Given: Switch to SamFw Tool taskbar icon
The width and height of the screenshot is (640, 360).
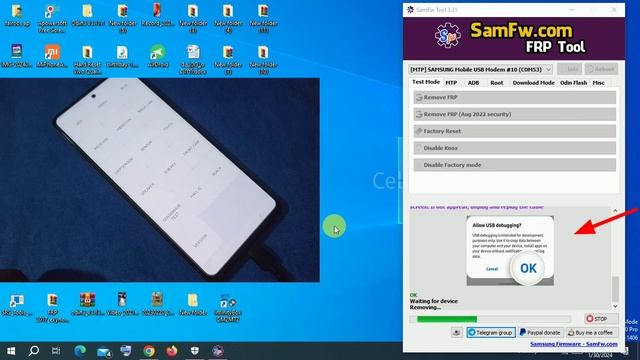Looking at the screenshot, I should [218, 351].
